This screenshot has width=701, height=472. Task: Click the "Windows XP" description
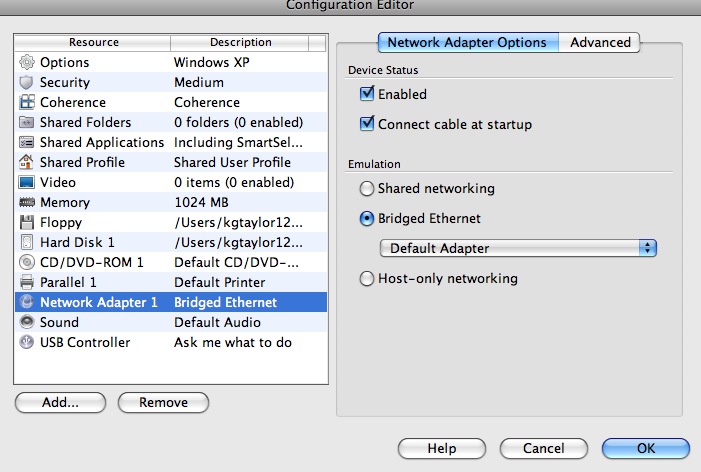[211, 63]
